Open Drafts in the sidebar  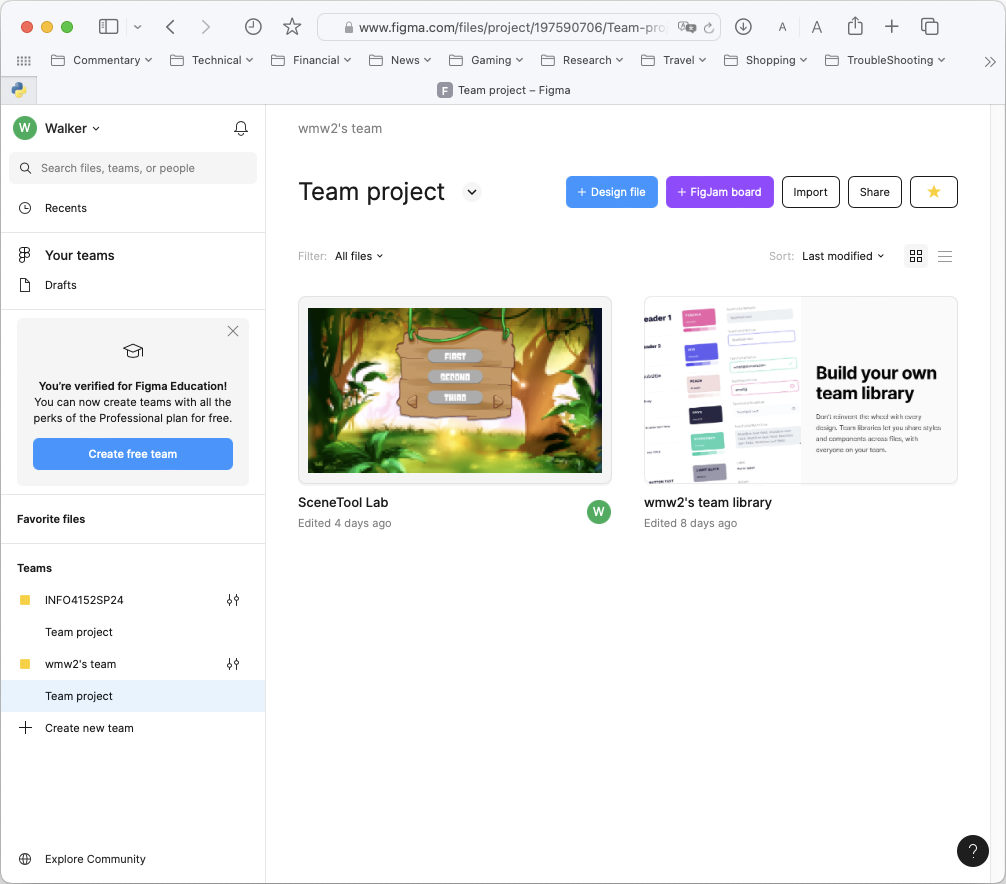click(61, 285)
